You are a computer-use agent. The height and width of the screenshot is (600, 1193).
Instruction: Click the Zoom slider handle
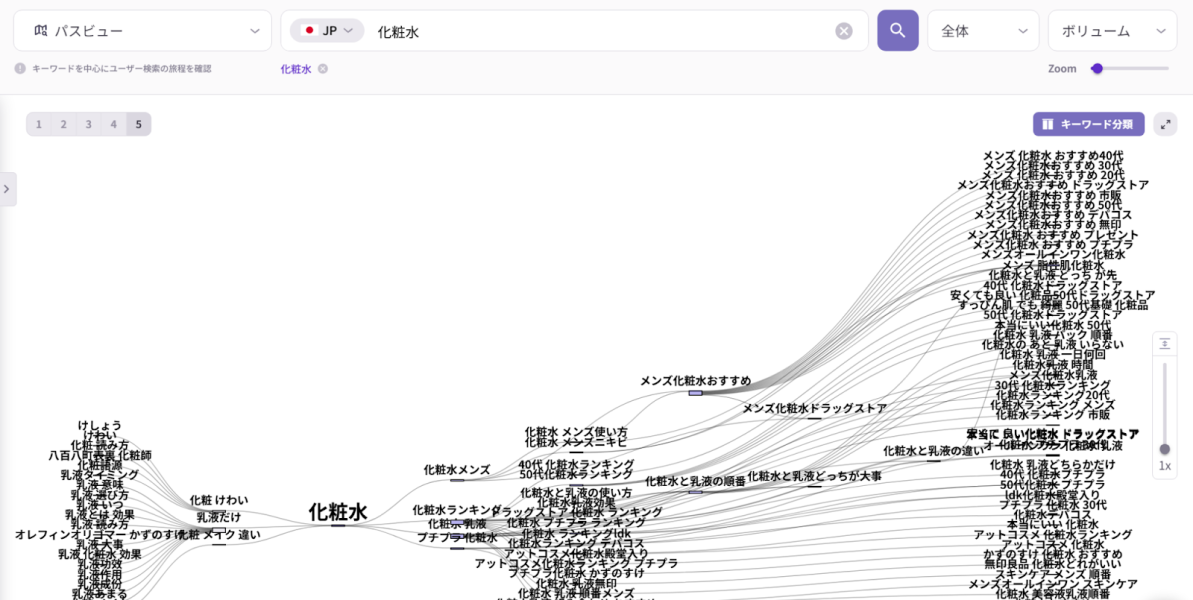click(1097, 69)
